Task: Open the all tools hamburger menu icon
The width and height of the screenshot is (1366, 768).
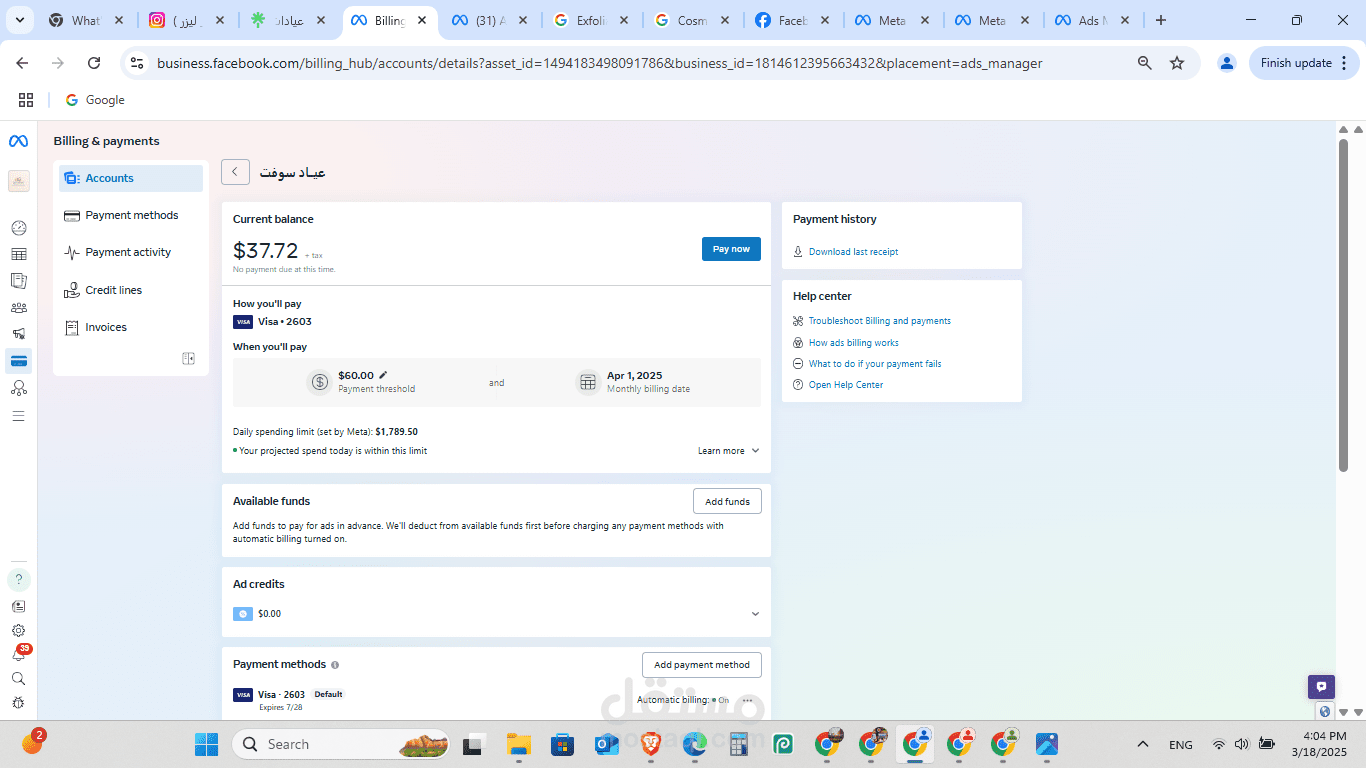Action: coord(18,415)
